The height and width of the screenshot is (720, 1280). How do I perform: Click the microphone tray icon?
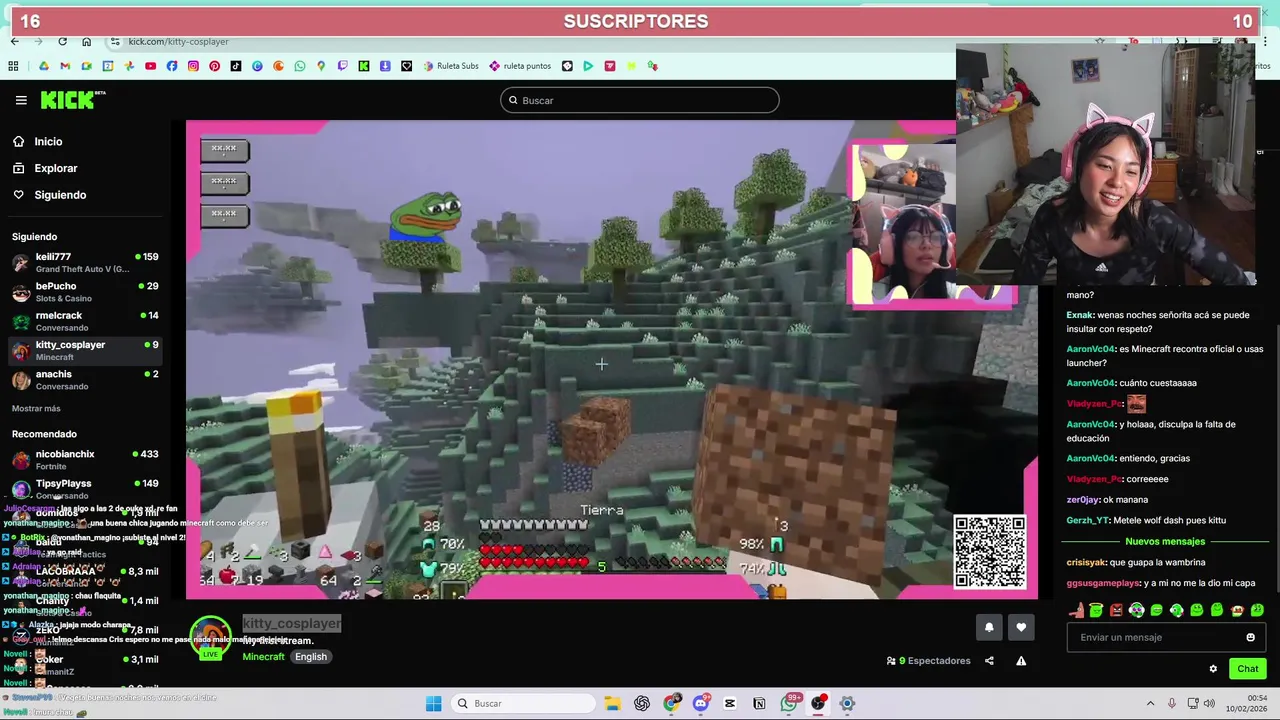[1172, 703]
